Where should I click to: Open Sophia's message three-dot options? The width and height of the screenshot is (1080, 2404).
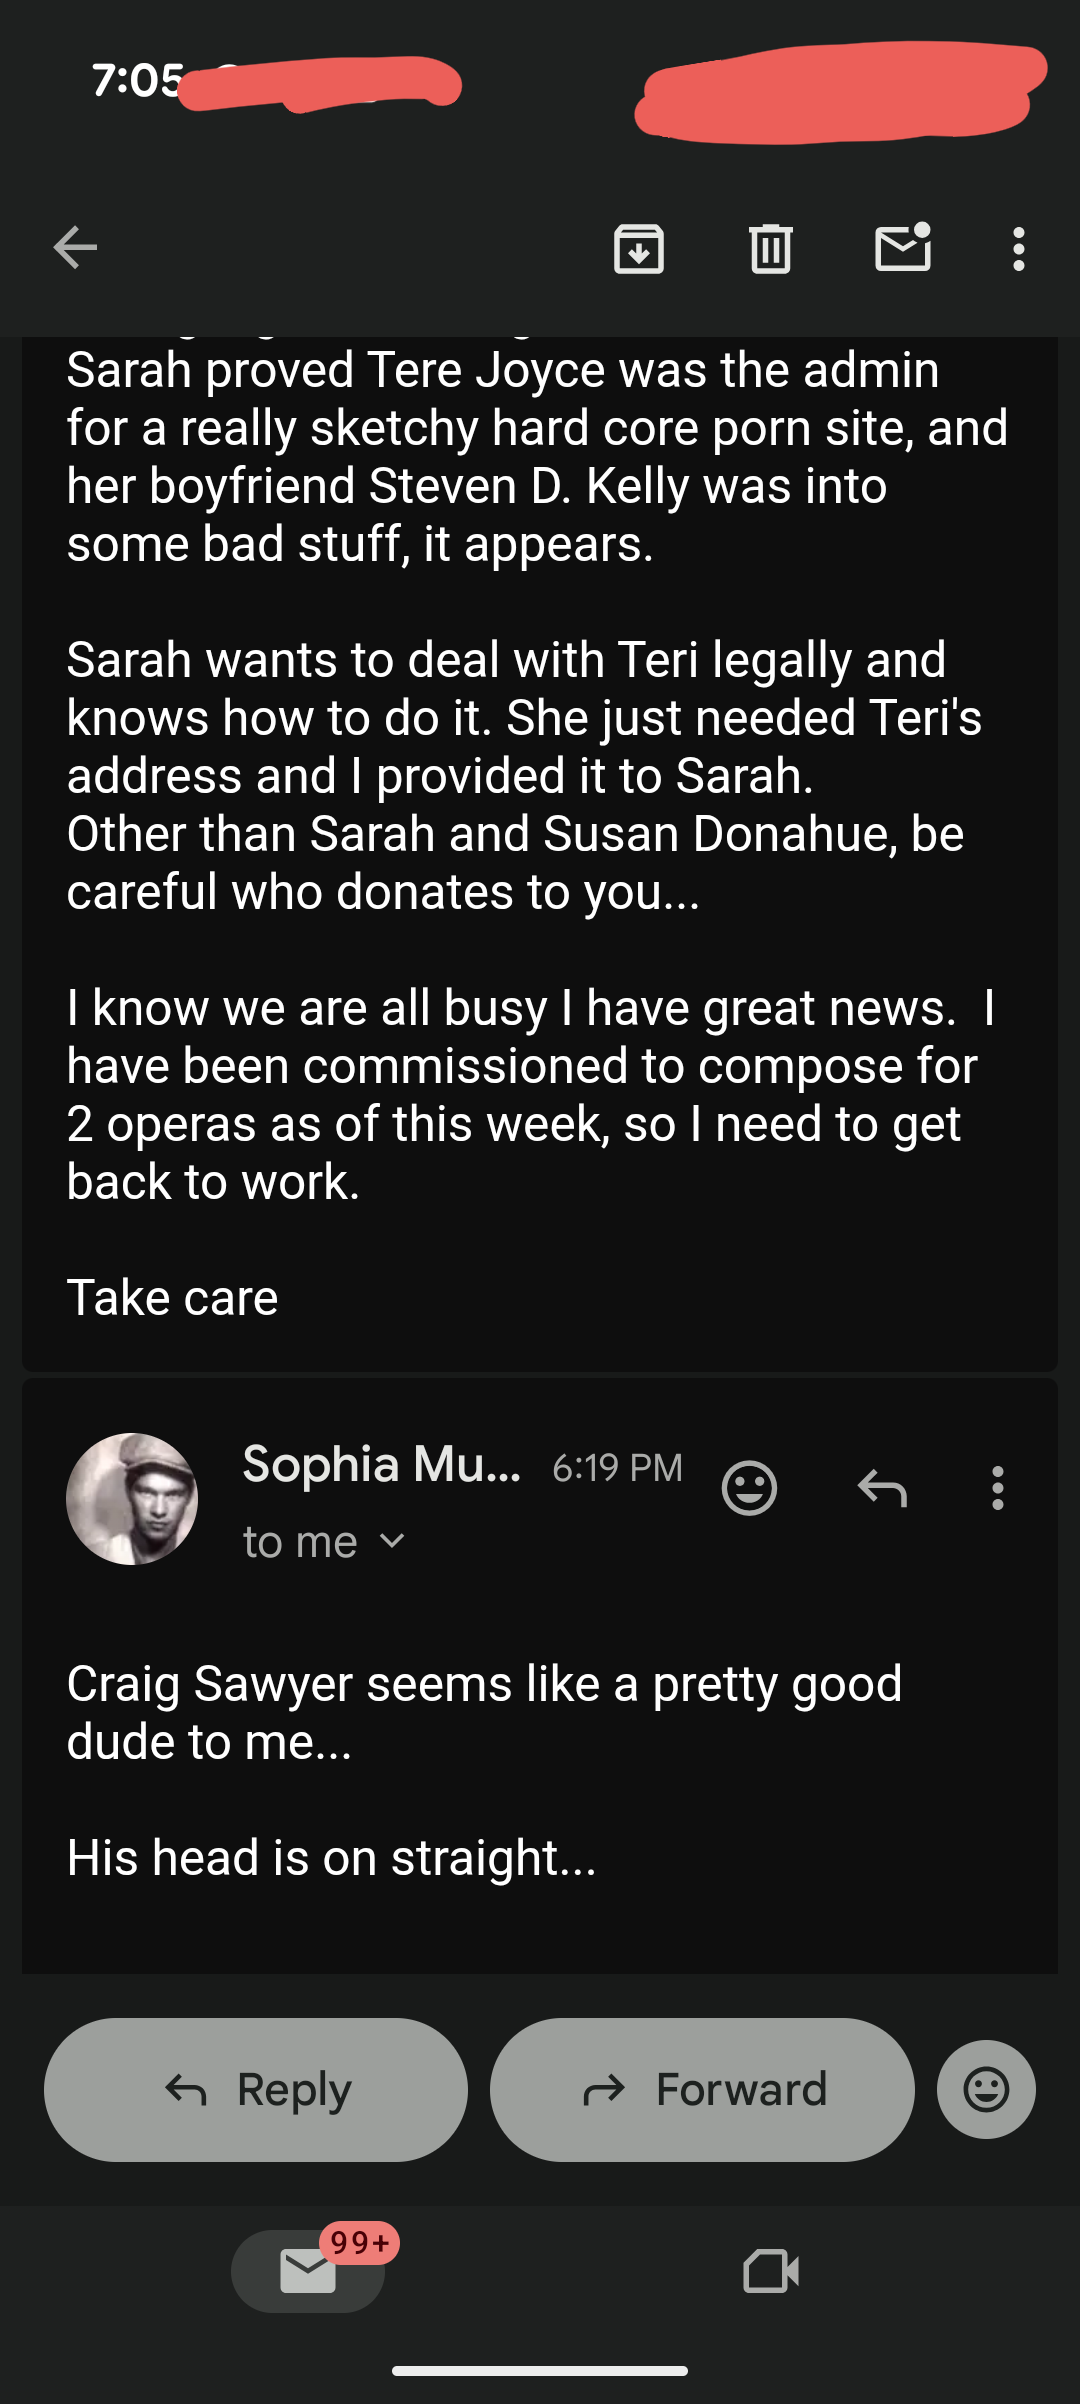[997, 1488]
